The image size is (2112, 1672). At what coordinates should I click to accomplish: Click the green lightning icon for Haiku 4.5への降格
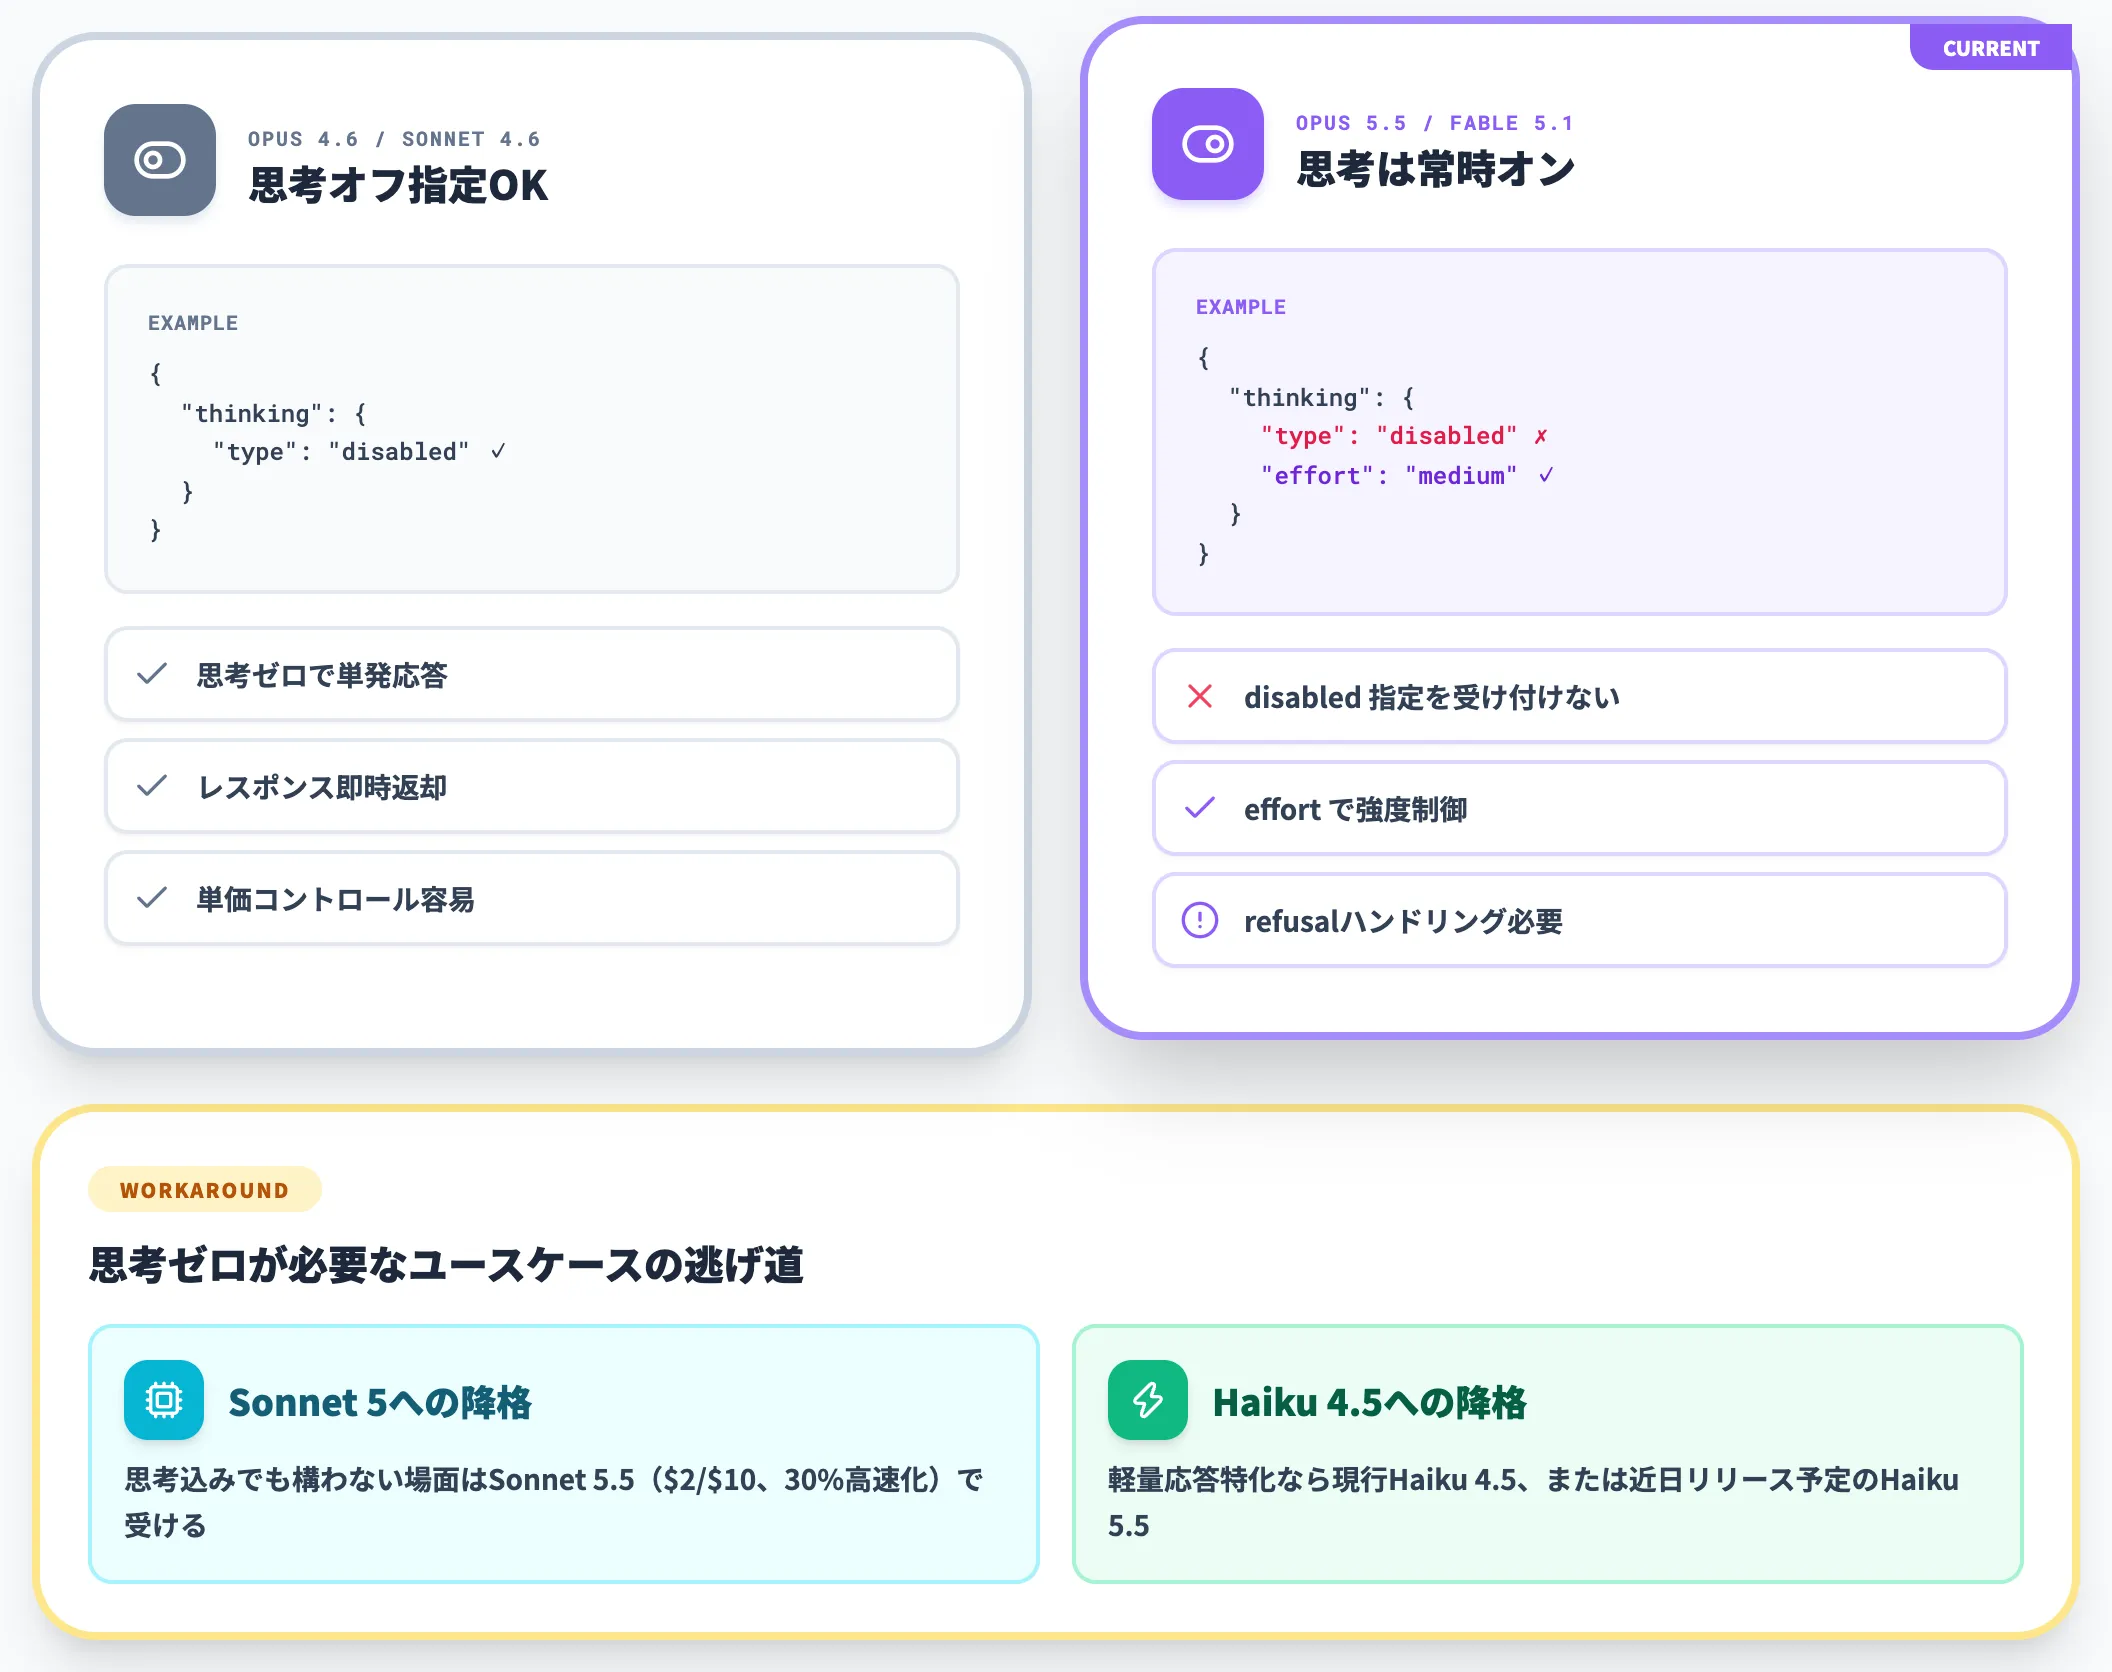tap(1148, 1400)
